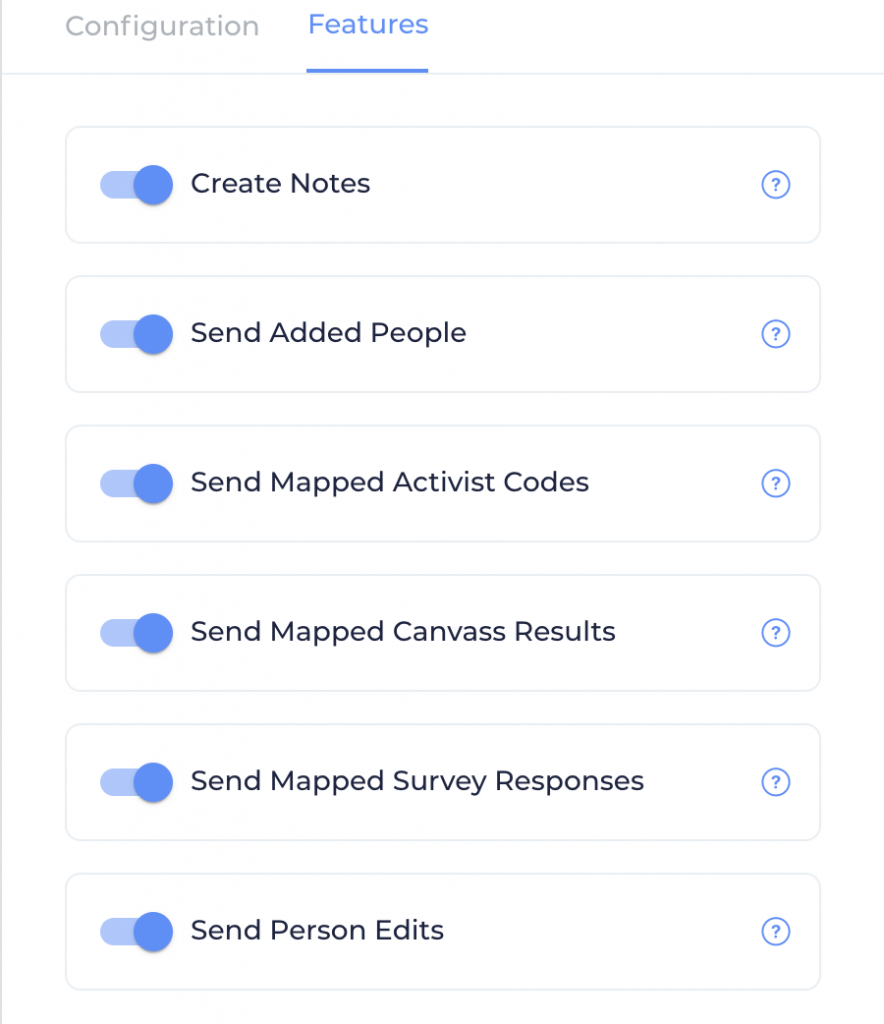Screen dimensions: 884x1024
Task: Click the Send Added People label
Action: point(328,333)
